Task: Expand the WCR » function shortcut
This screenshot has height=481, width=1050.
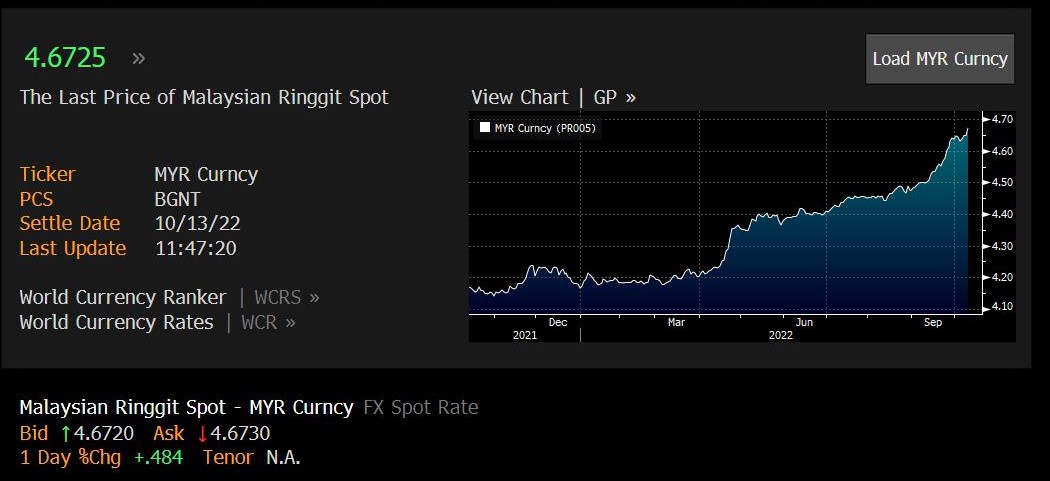Action: [275, 322]
